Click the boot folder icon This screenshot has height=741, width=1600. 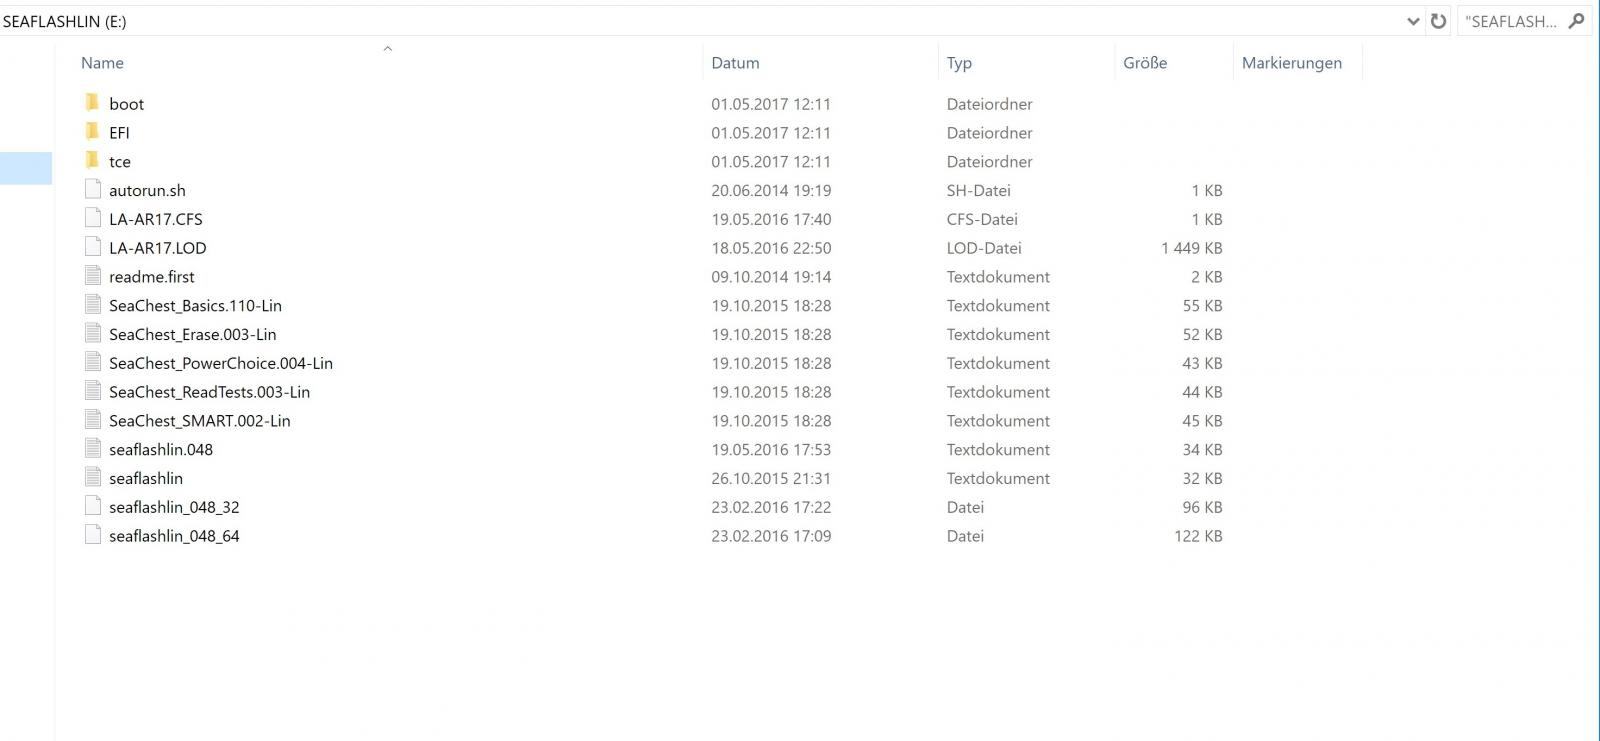[92, 103]
